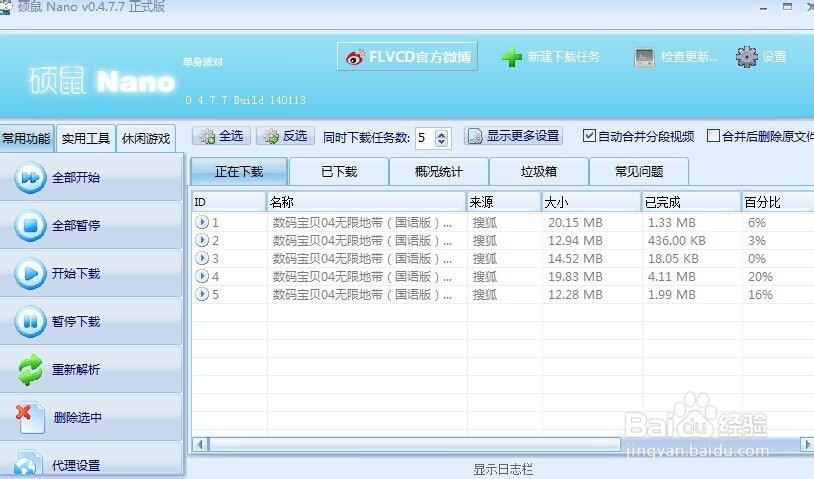
Task: Select the 休闲游戏 sidebar tab
Action: click(x=146, y=139)
